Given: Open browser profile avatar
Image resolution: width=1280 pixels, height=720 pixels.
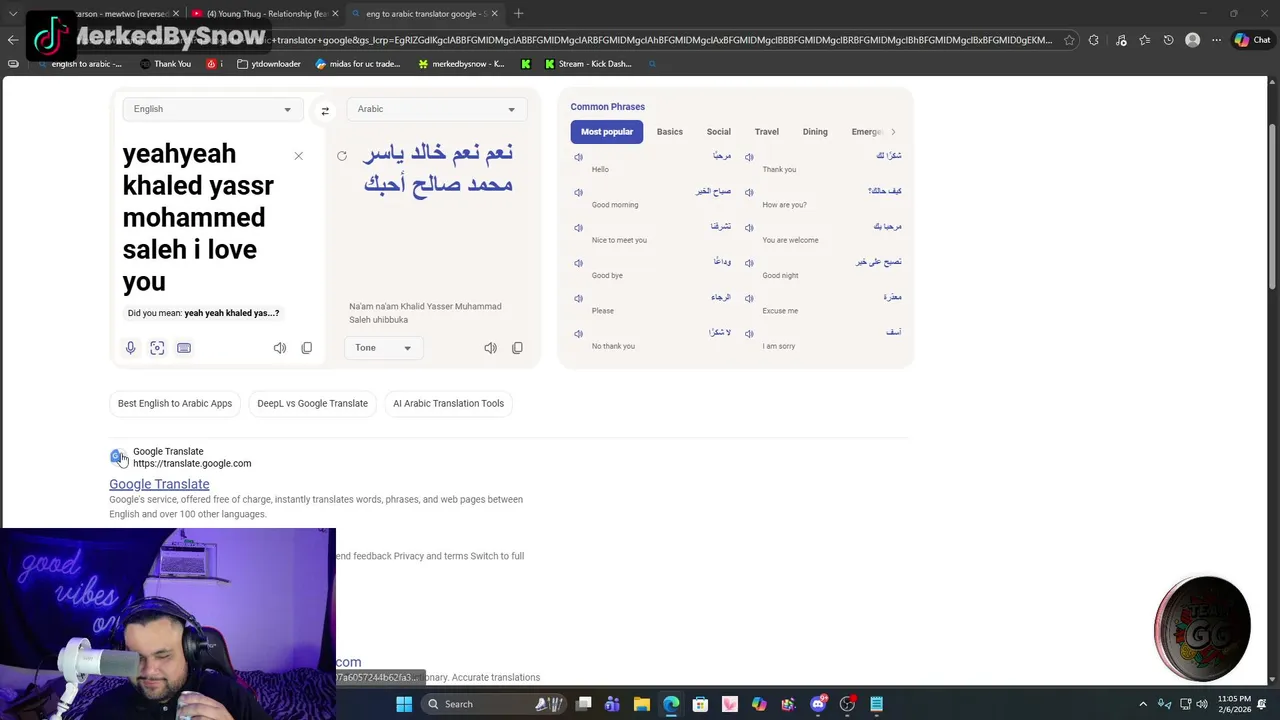Looking at the screenshot, I should (x=1192, y=40).
